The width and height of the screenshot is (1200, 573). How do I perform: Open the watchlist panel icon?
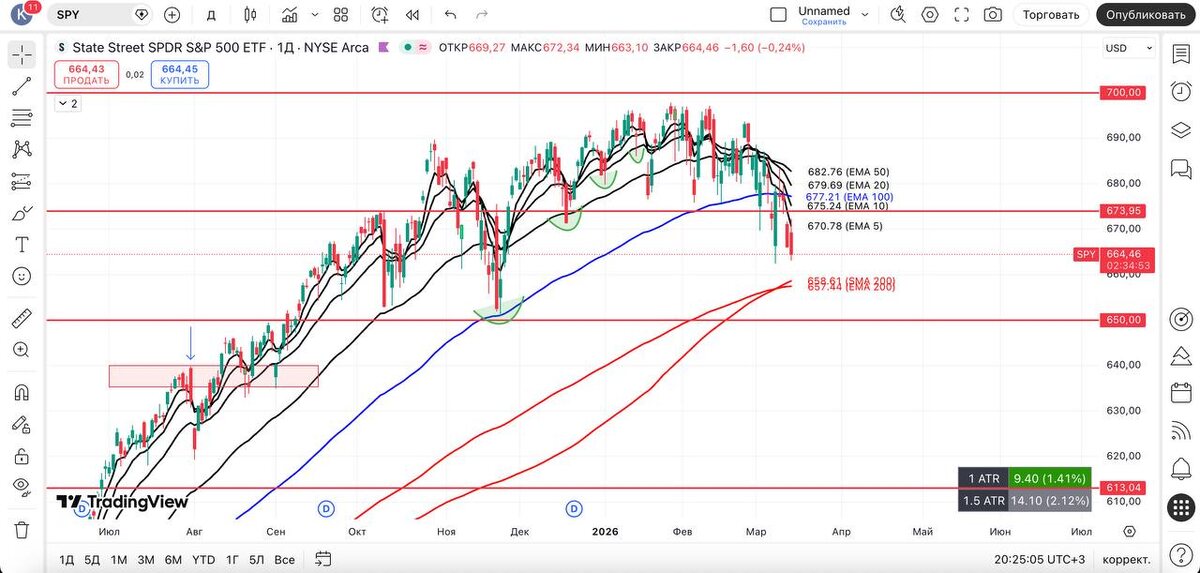point(1180,54)
